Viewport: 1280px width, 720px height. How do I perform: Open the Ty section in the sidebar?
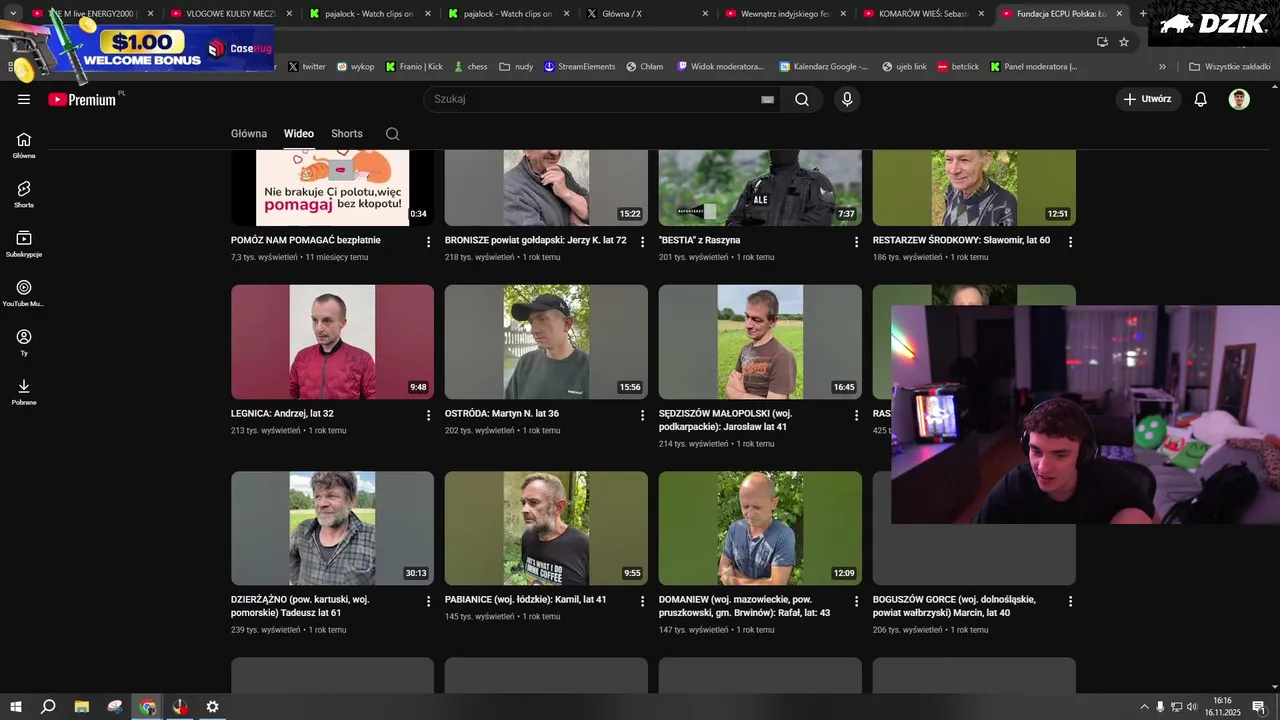pyautogui.click(x=24, y=342)
